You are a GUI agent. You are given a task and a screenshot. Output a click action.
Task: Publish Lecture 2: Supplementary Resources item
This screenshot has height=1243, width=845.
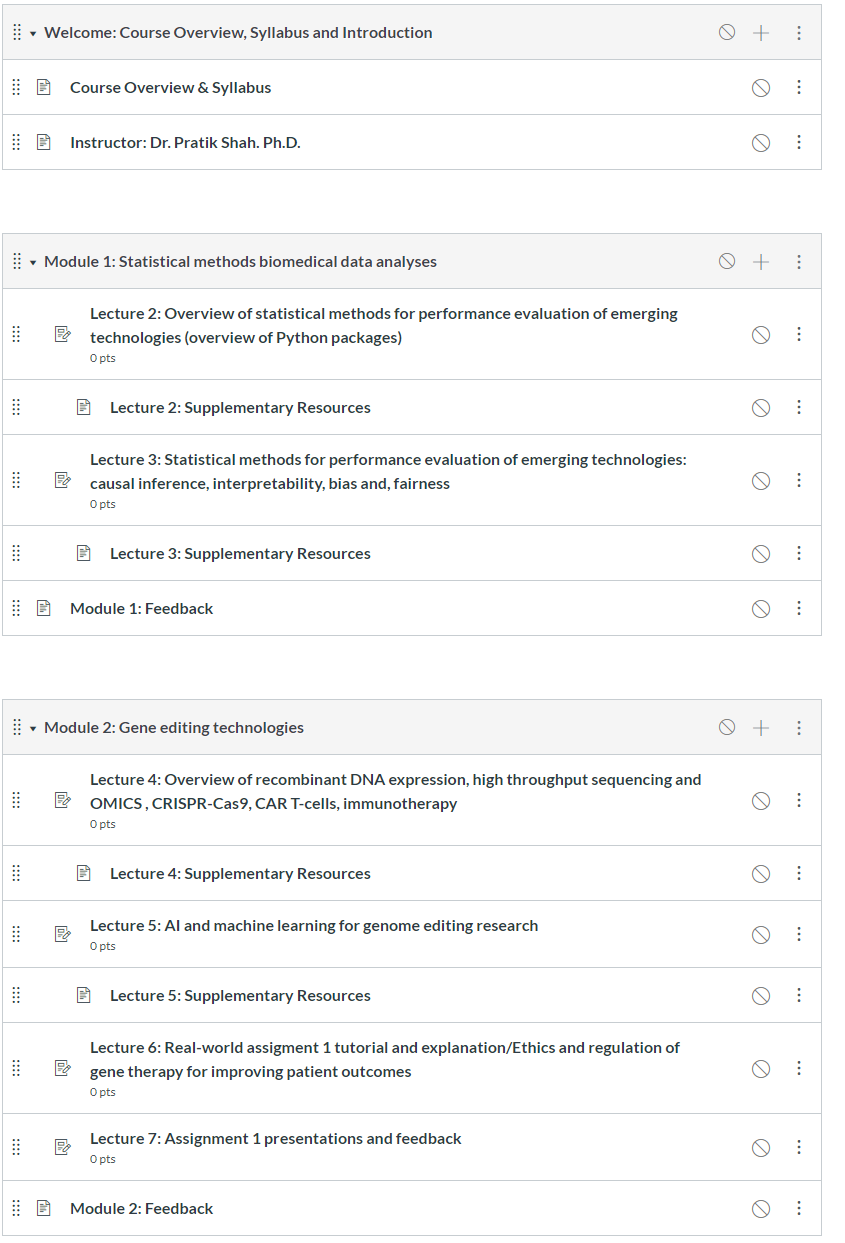[761, 407]
